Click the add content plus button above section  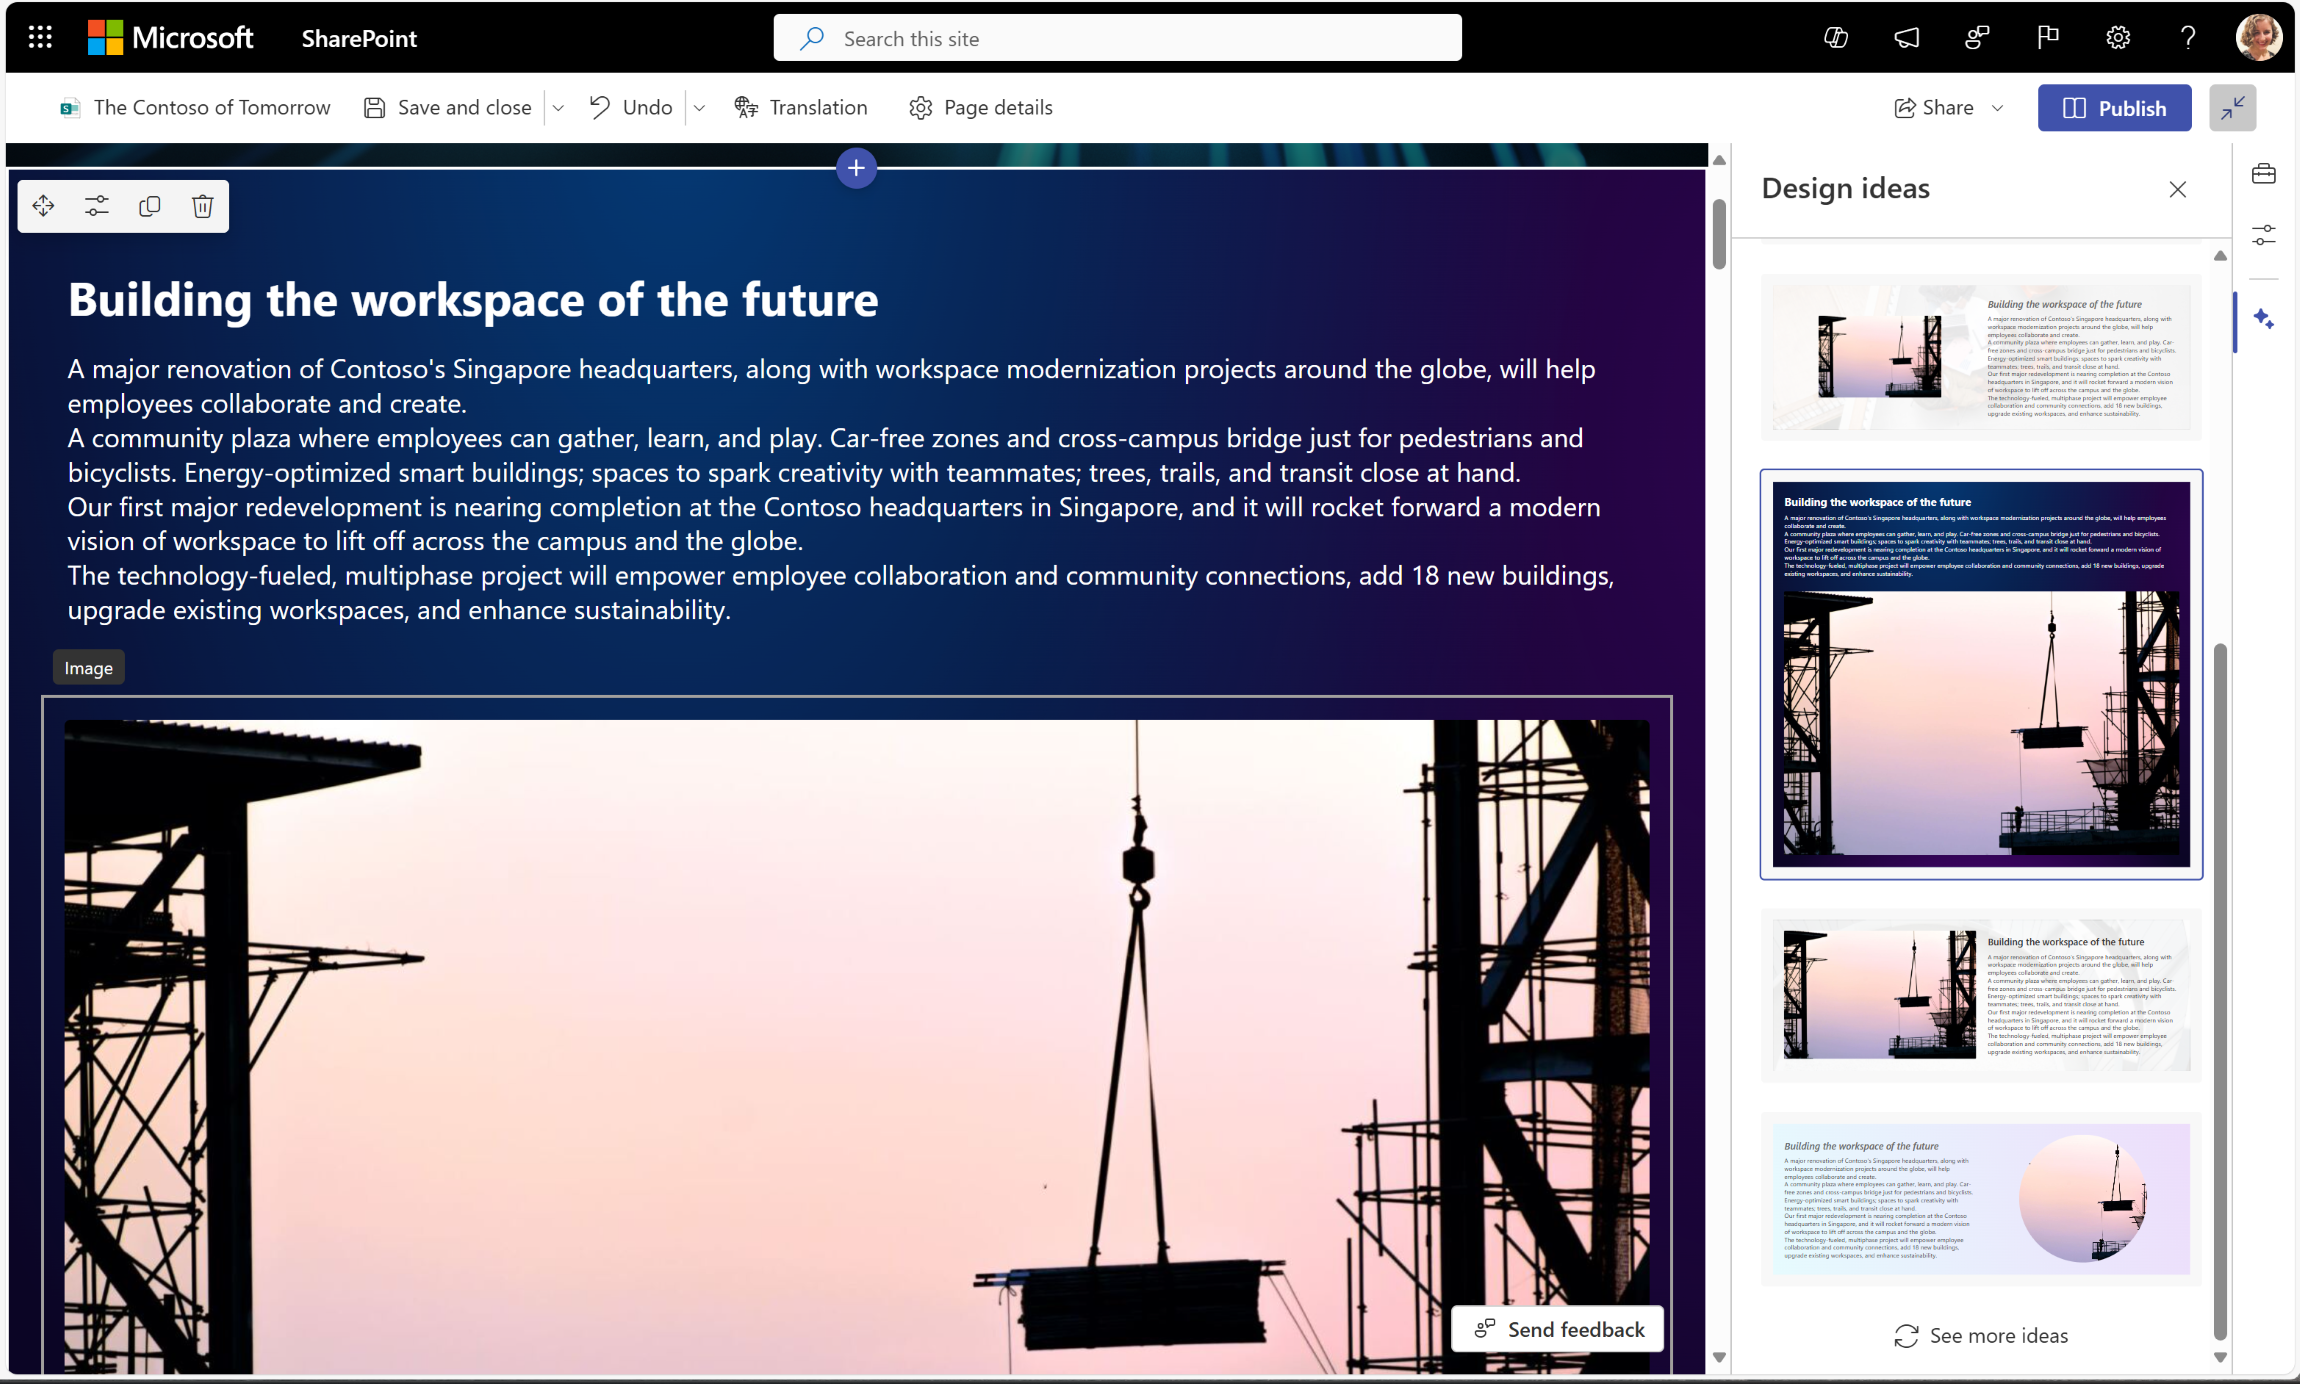[x=856, y=166]
